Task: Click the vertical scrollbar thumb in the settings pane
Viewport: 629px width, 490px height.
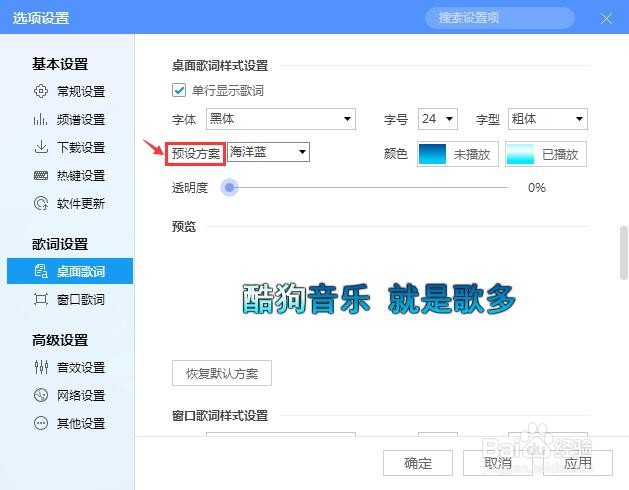Action: point(623,253)
